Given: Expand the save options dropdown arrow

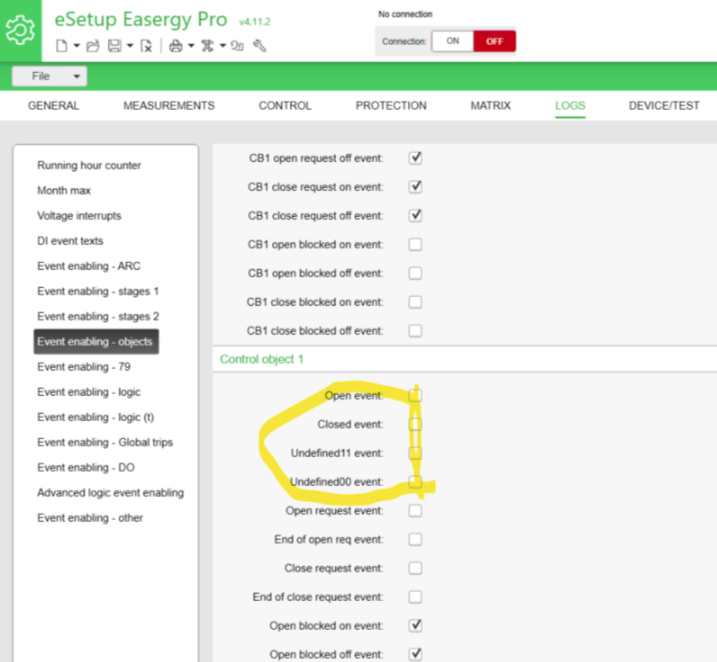Looking at the screenshot, I should (130, 46).
